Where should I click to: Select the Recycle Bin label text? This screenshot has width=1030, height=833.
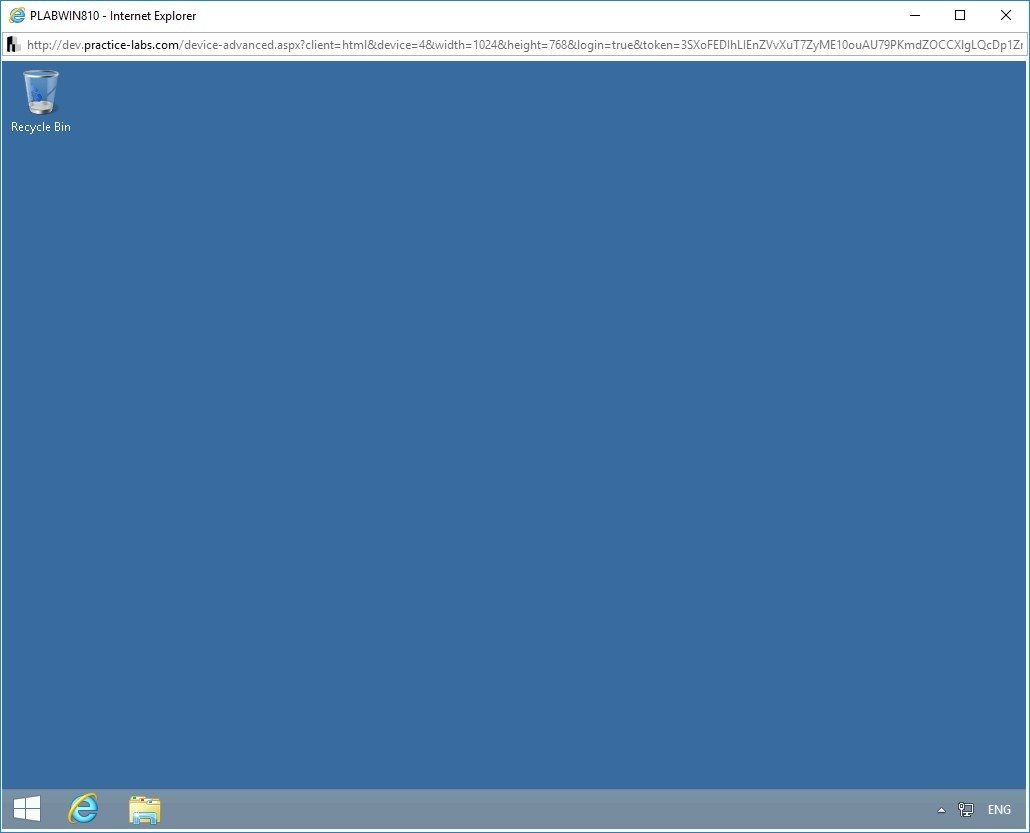point(40,127)
